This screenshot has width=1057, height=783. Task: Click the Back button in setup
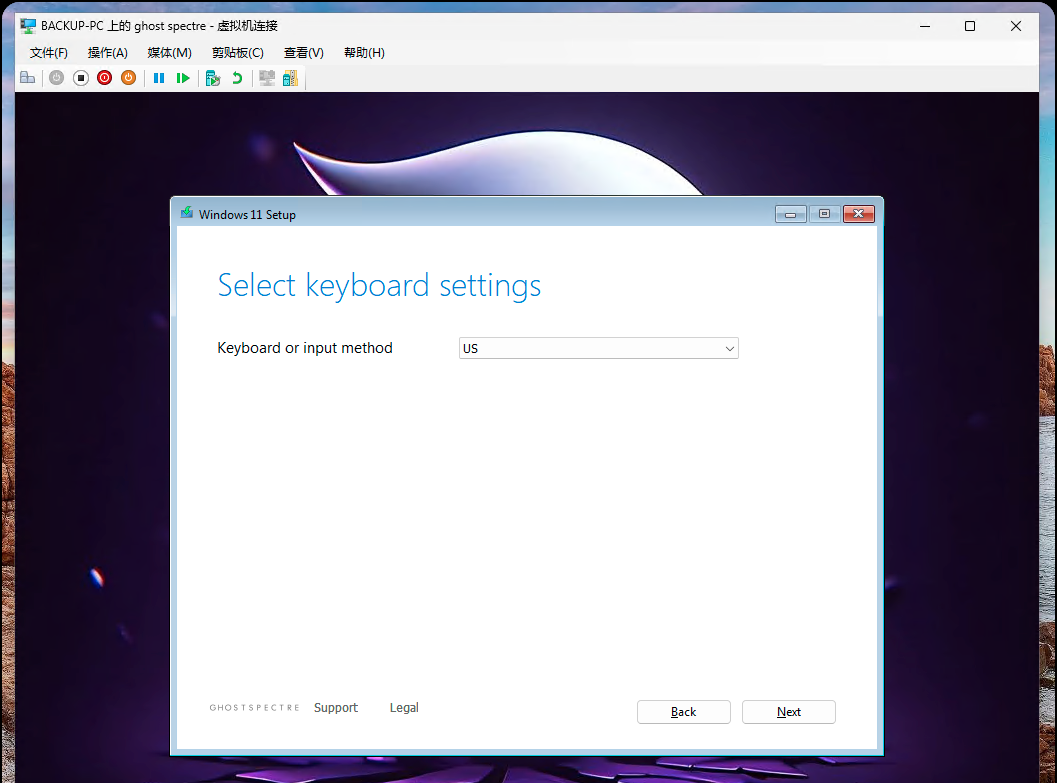683,711
